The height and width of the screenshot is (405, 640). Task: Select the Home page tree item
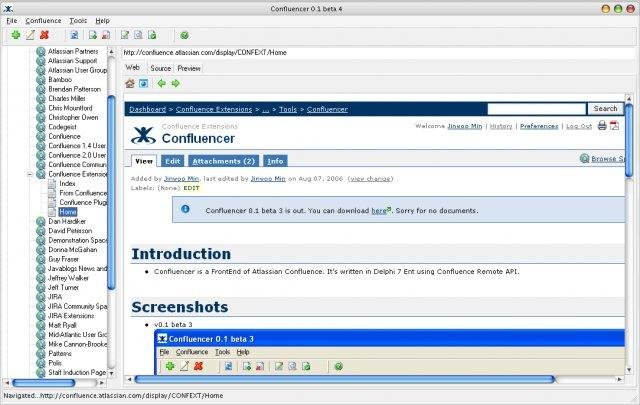[67, 212]
